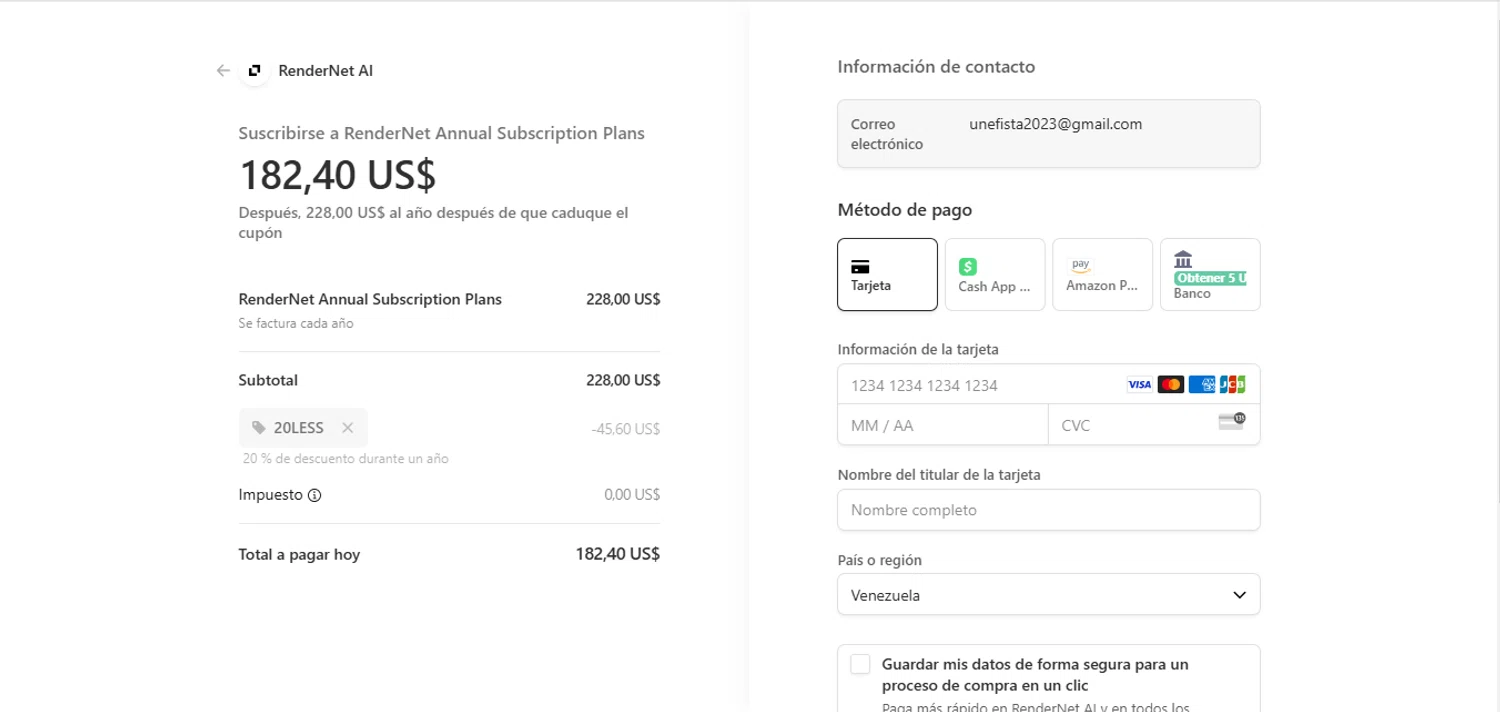1500x712 pixels.
Task: Click the Total a pagar hoy amount 182,40 US$
Action: (x=618, y=554)
